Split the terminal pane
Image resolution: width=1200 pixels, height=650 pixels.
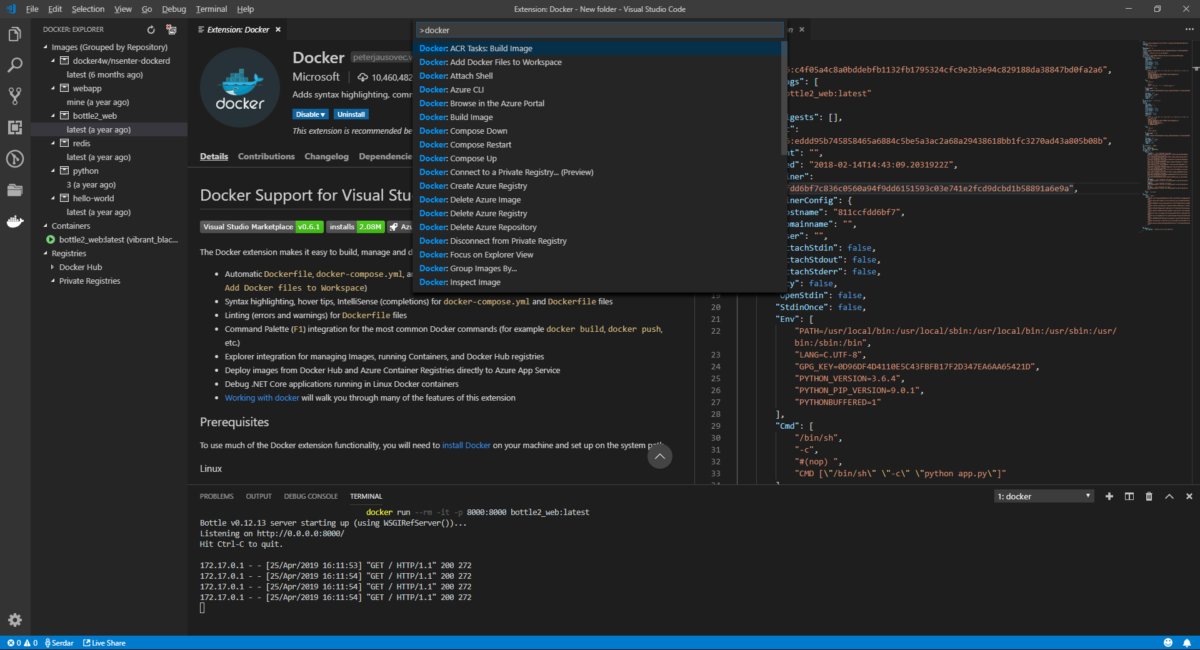pyautogui.click(x=1128, y=496)
